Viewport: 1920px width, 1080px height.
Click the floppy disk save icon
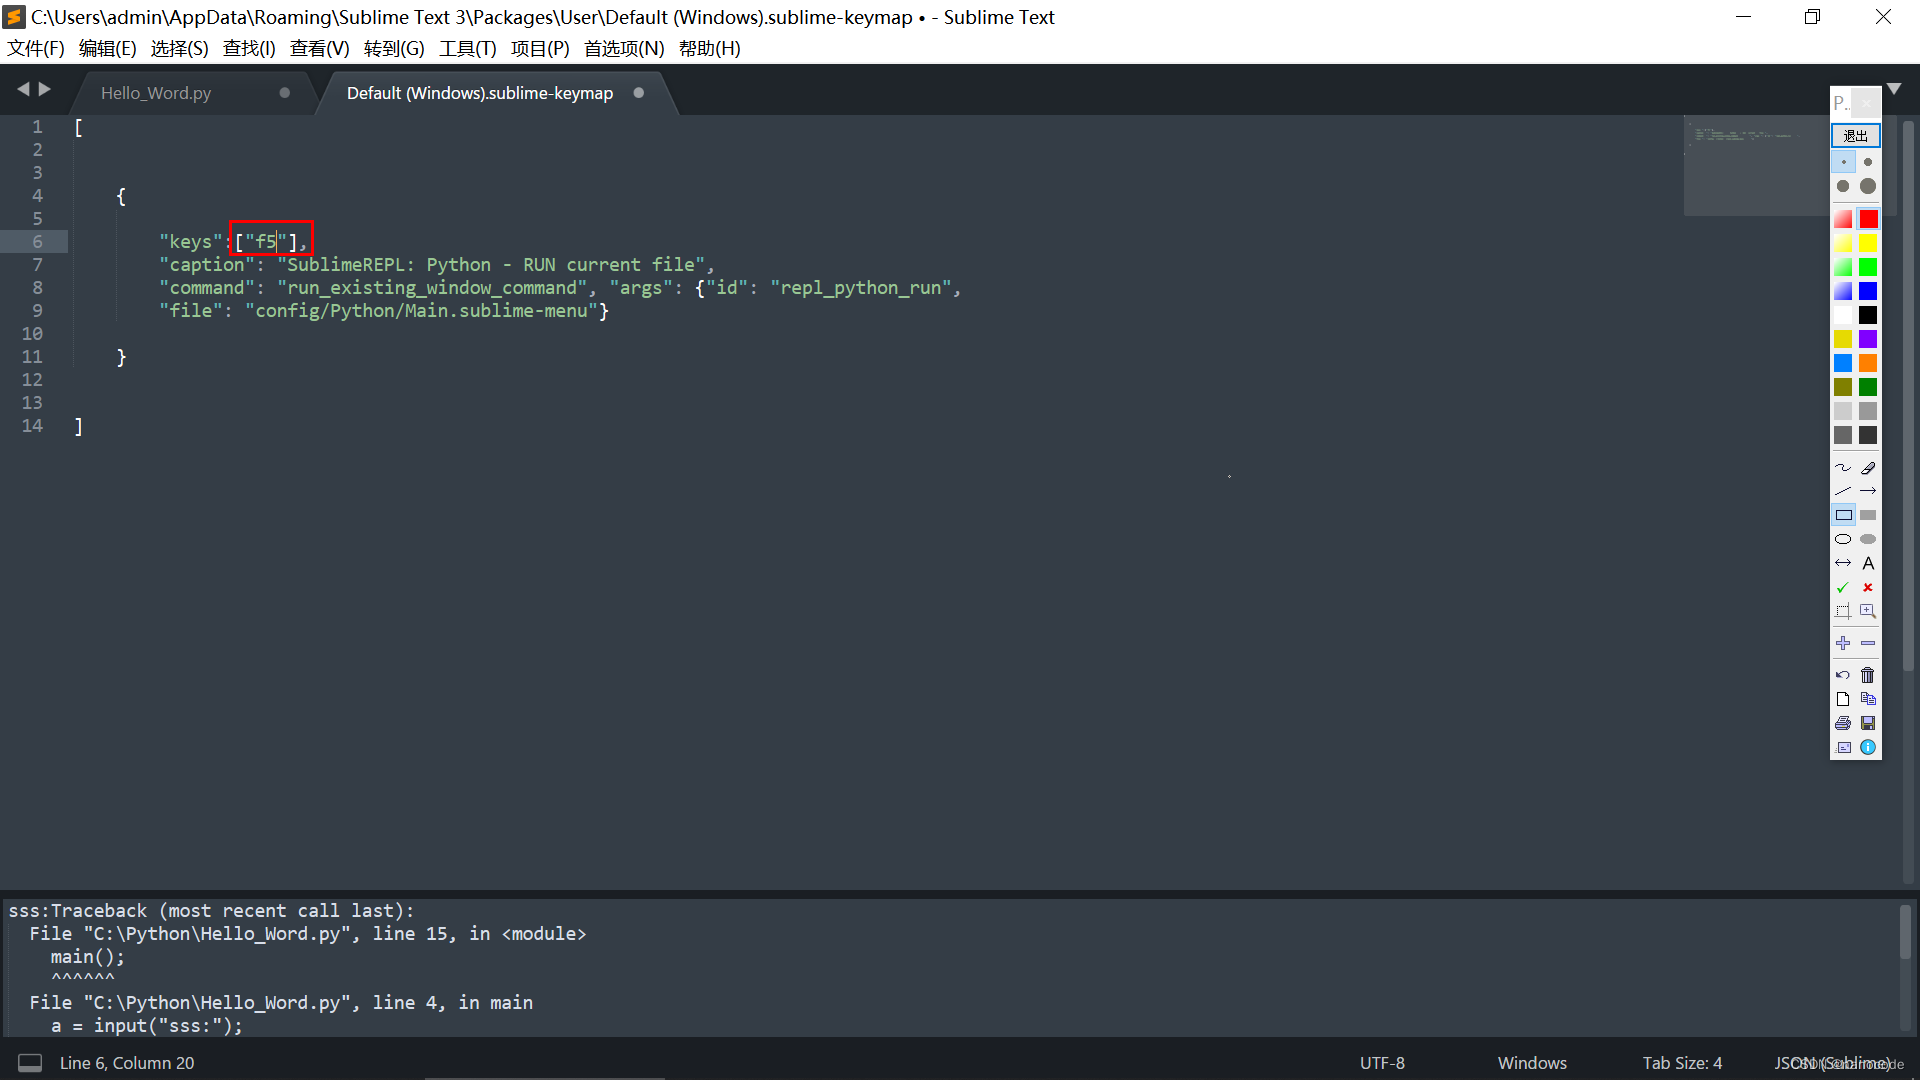(1868, 723)
